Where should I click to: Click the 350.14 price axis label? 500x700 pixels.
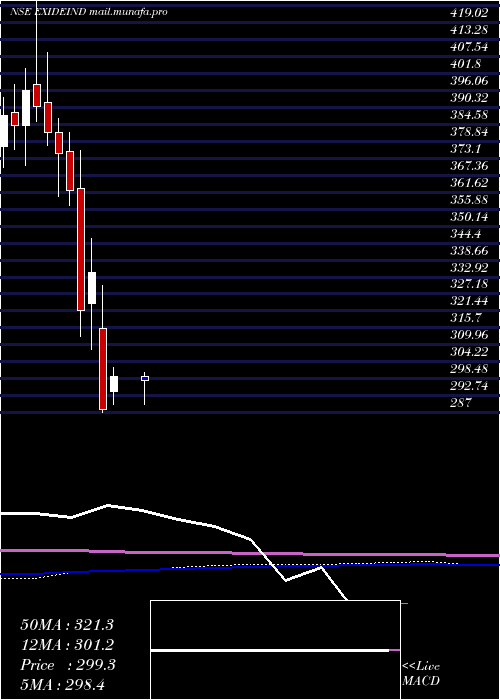[469, 217]
